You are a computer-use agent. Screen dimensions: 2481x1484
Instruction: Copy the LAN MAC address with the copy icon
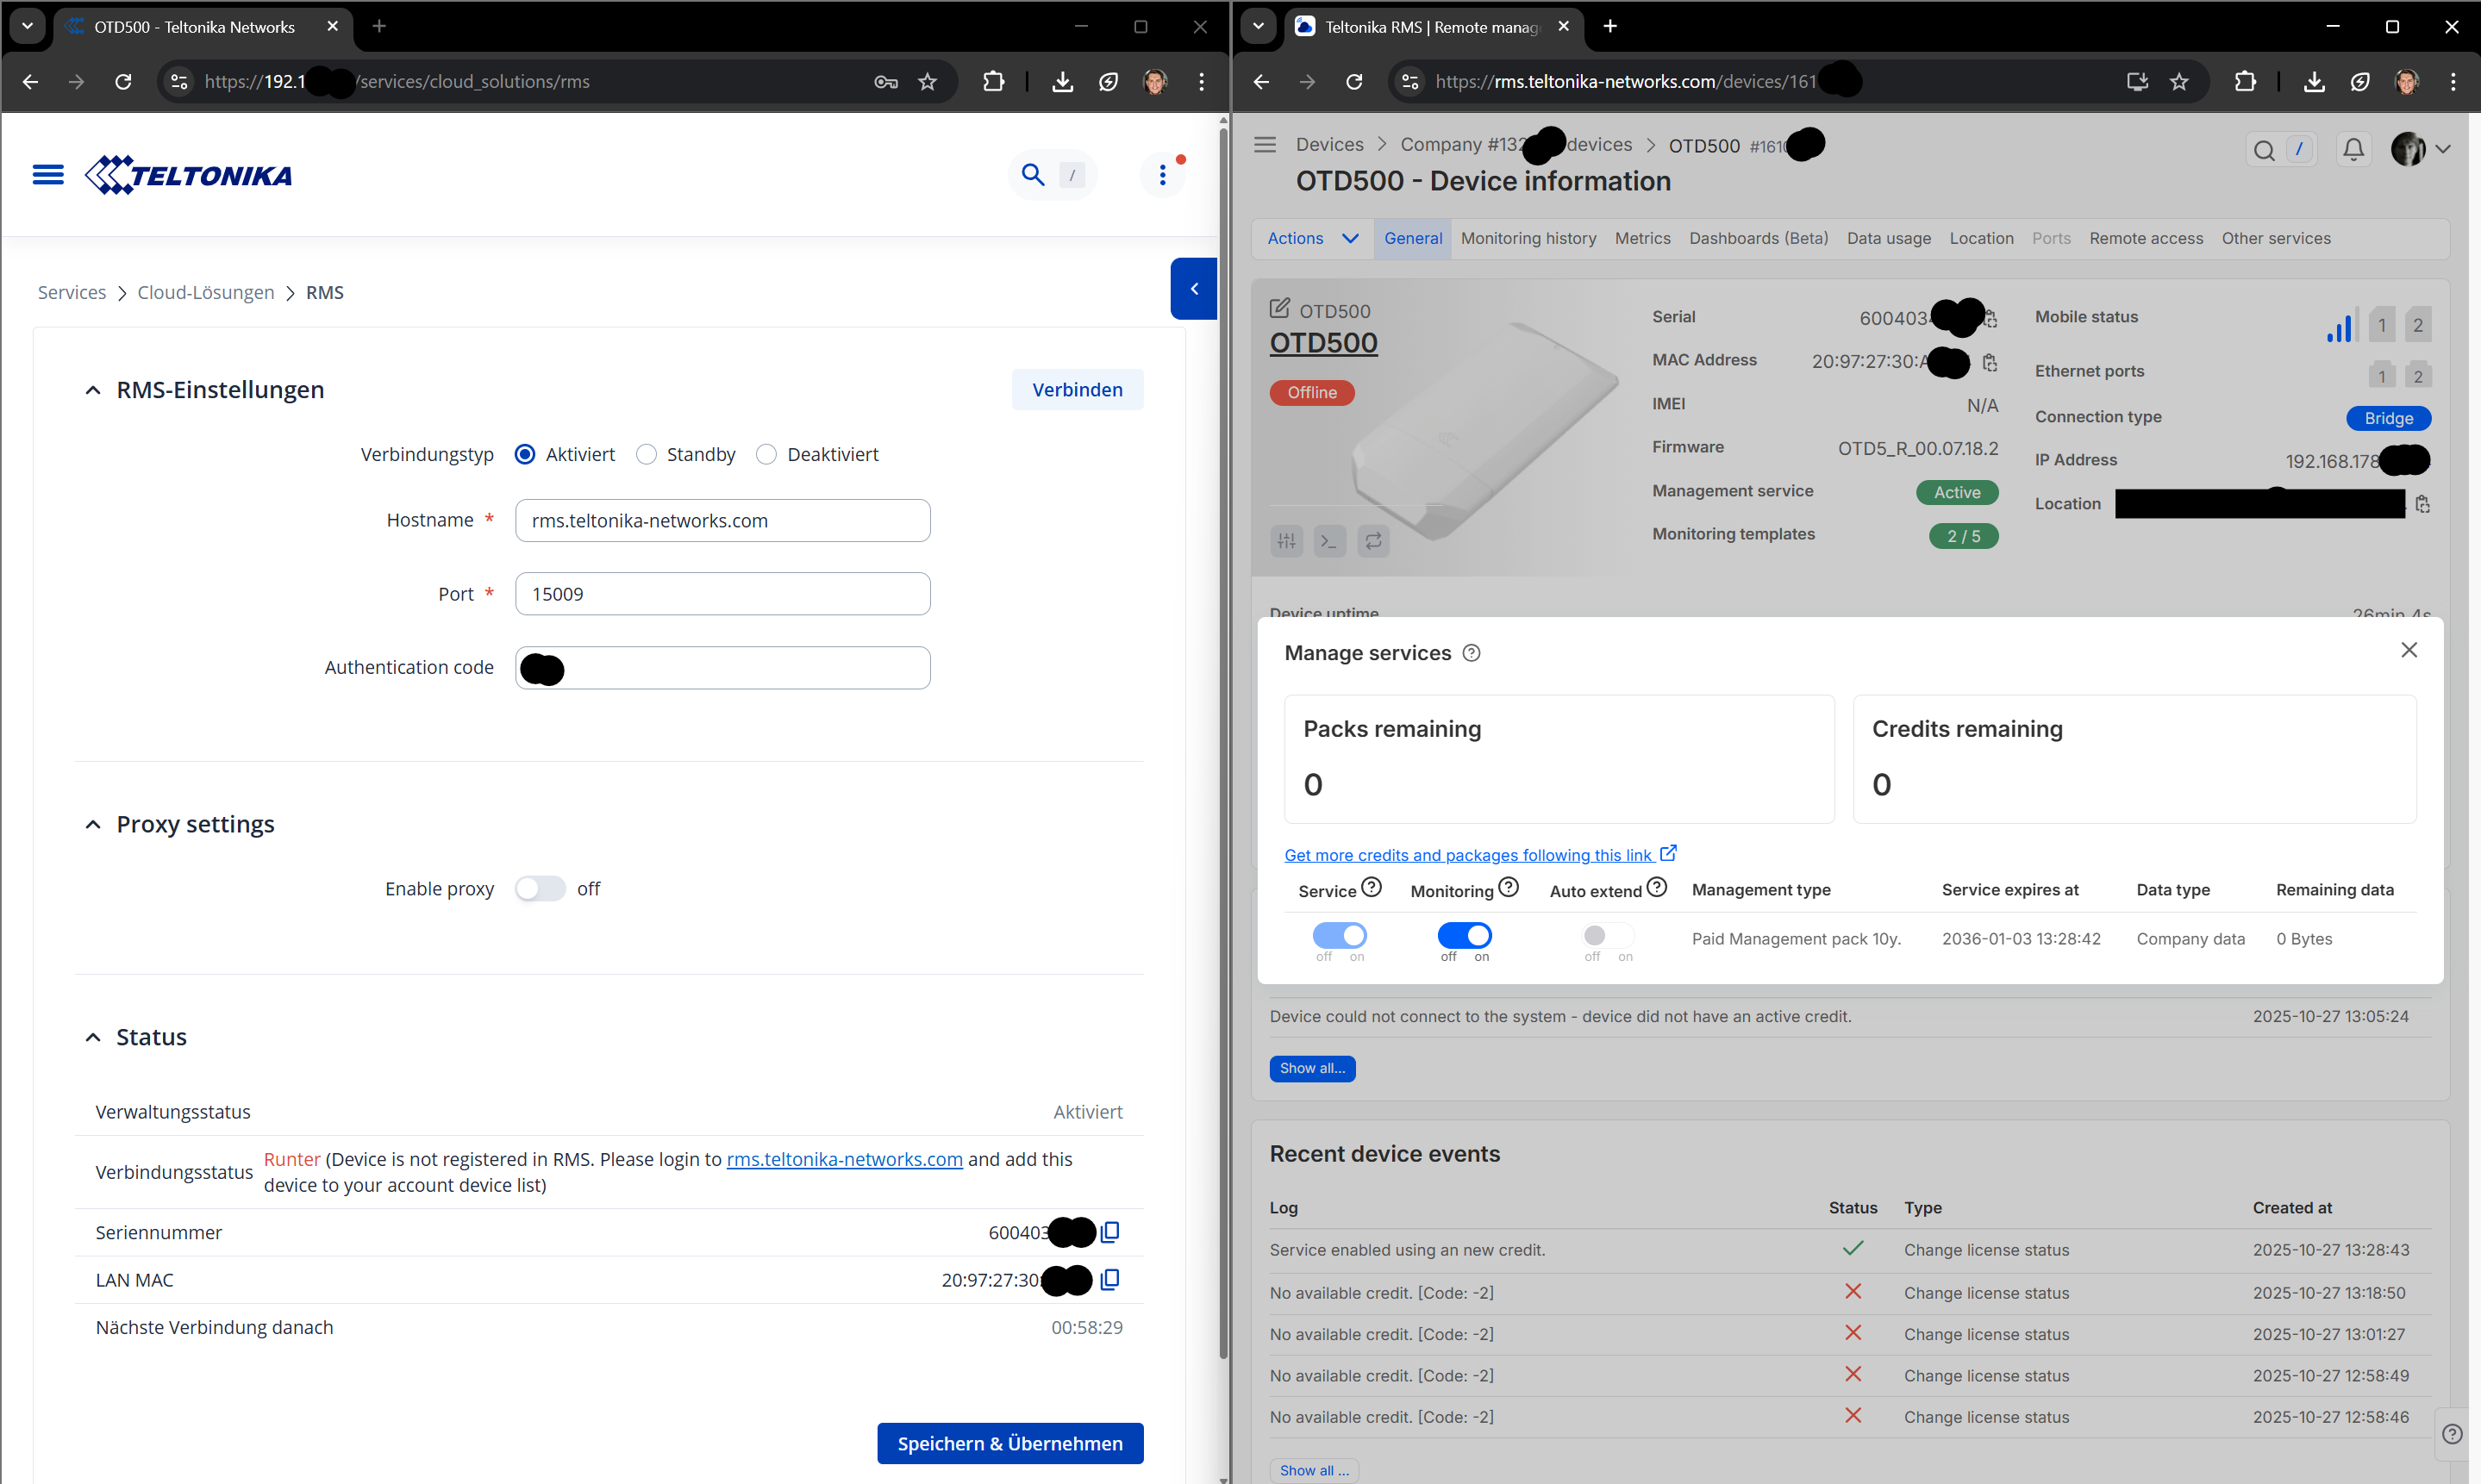point(1110,1280)
